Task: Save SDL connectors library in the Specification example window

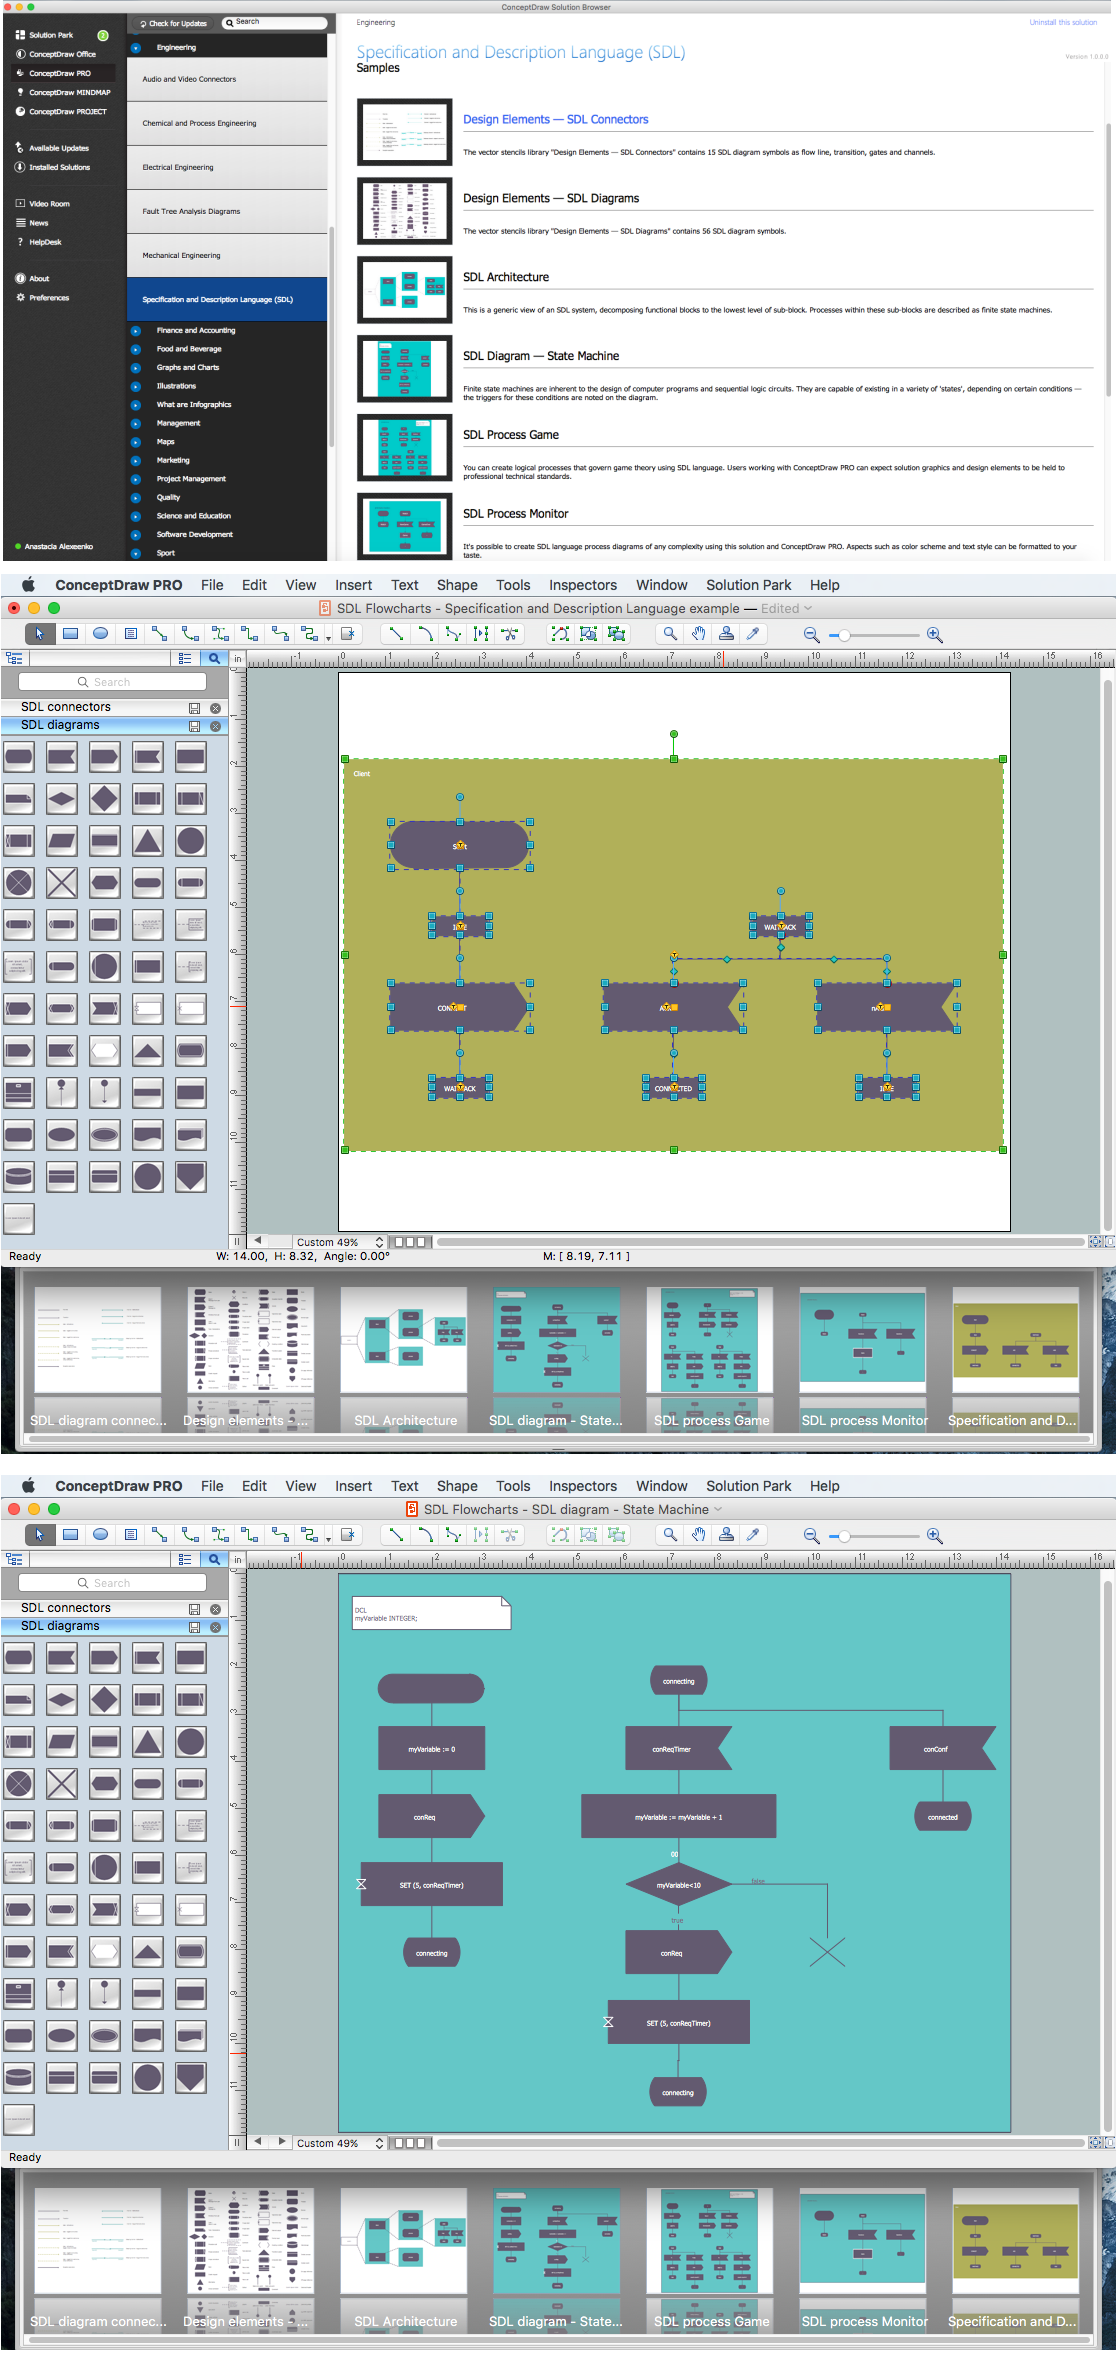Action: pyautogui.click(x=194, y=708)
